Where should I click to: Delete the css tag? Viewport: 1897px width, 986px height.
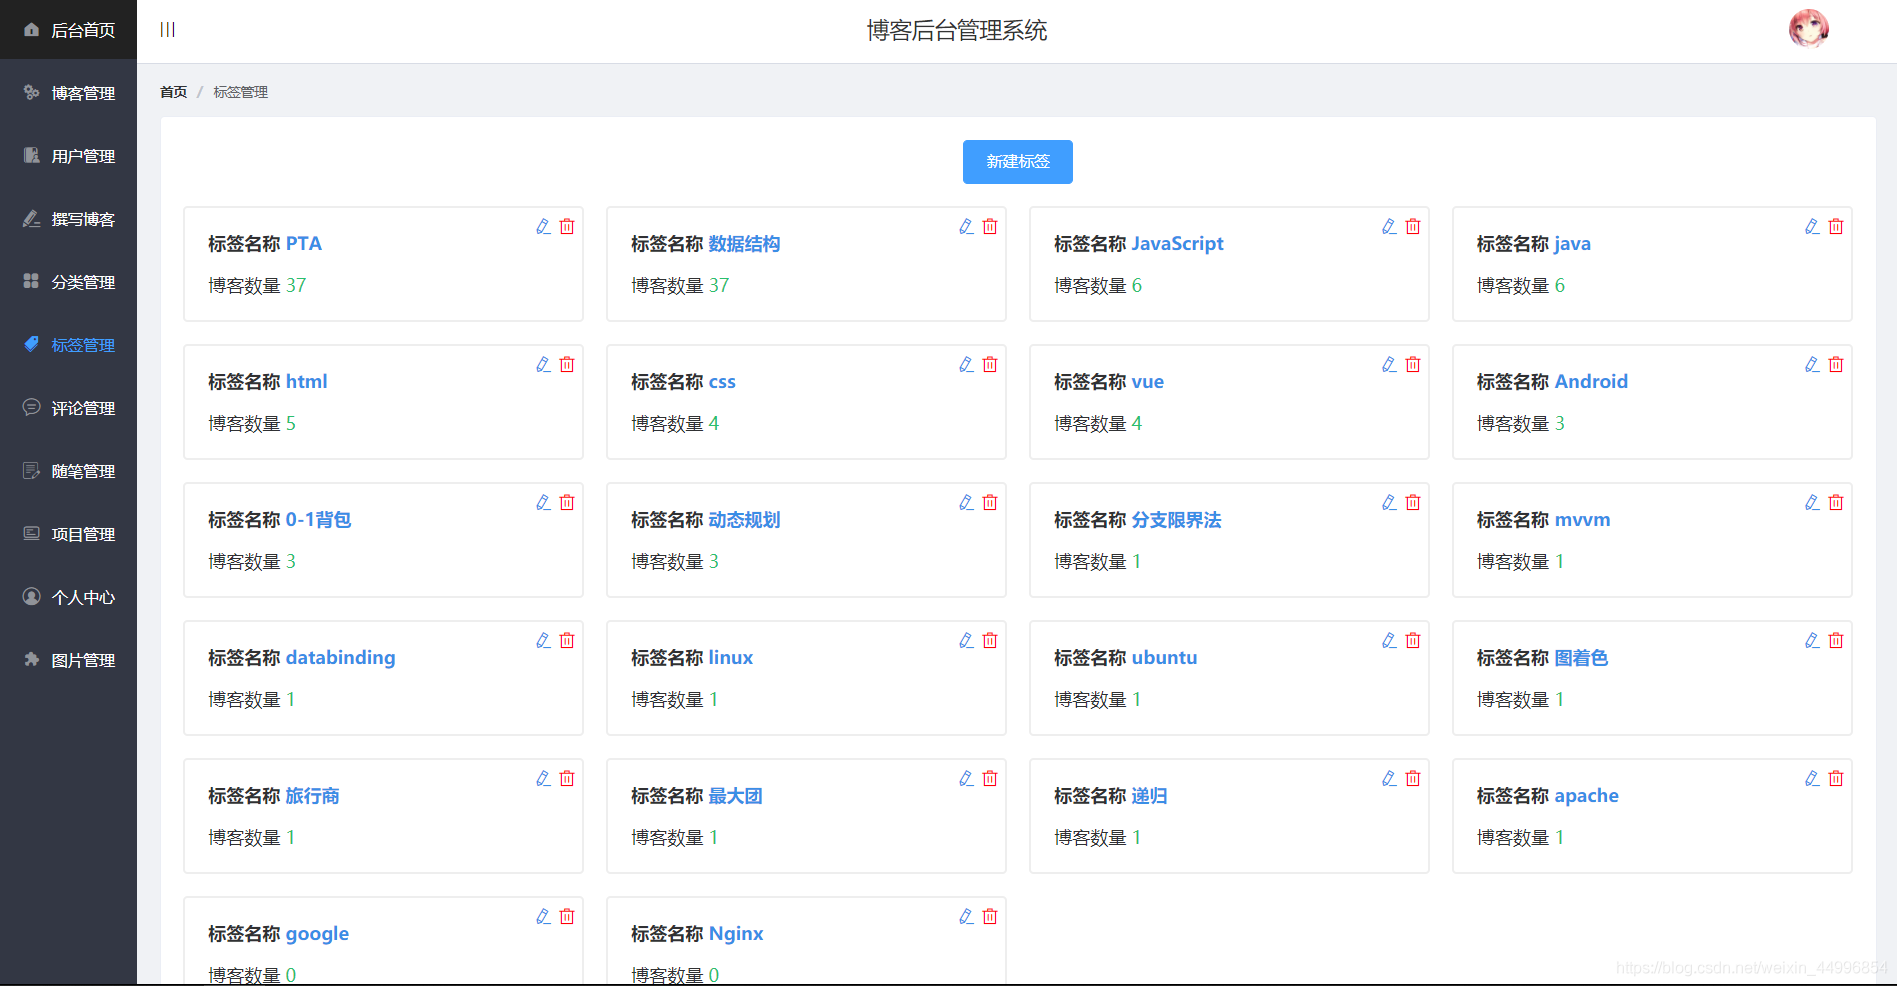tap(990, 364)
